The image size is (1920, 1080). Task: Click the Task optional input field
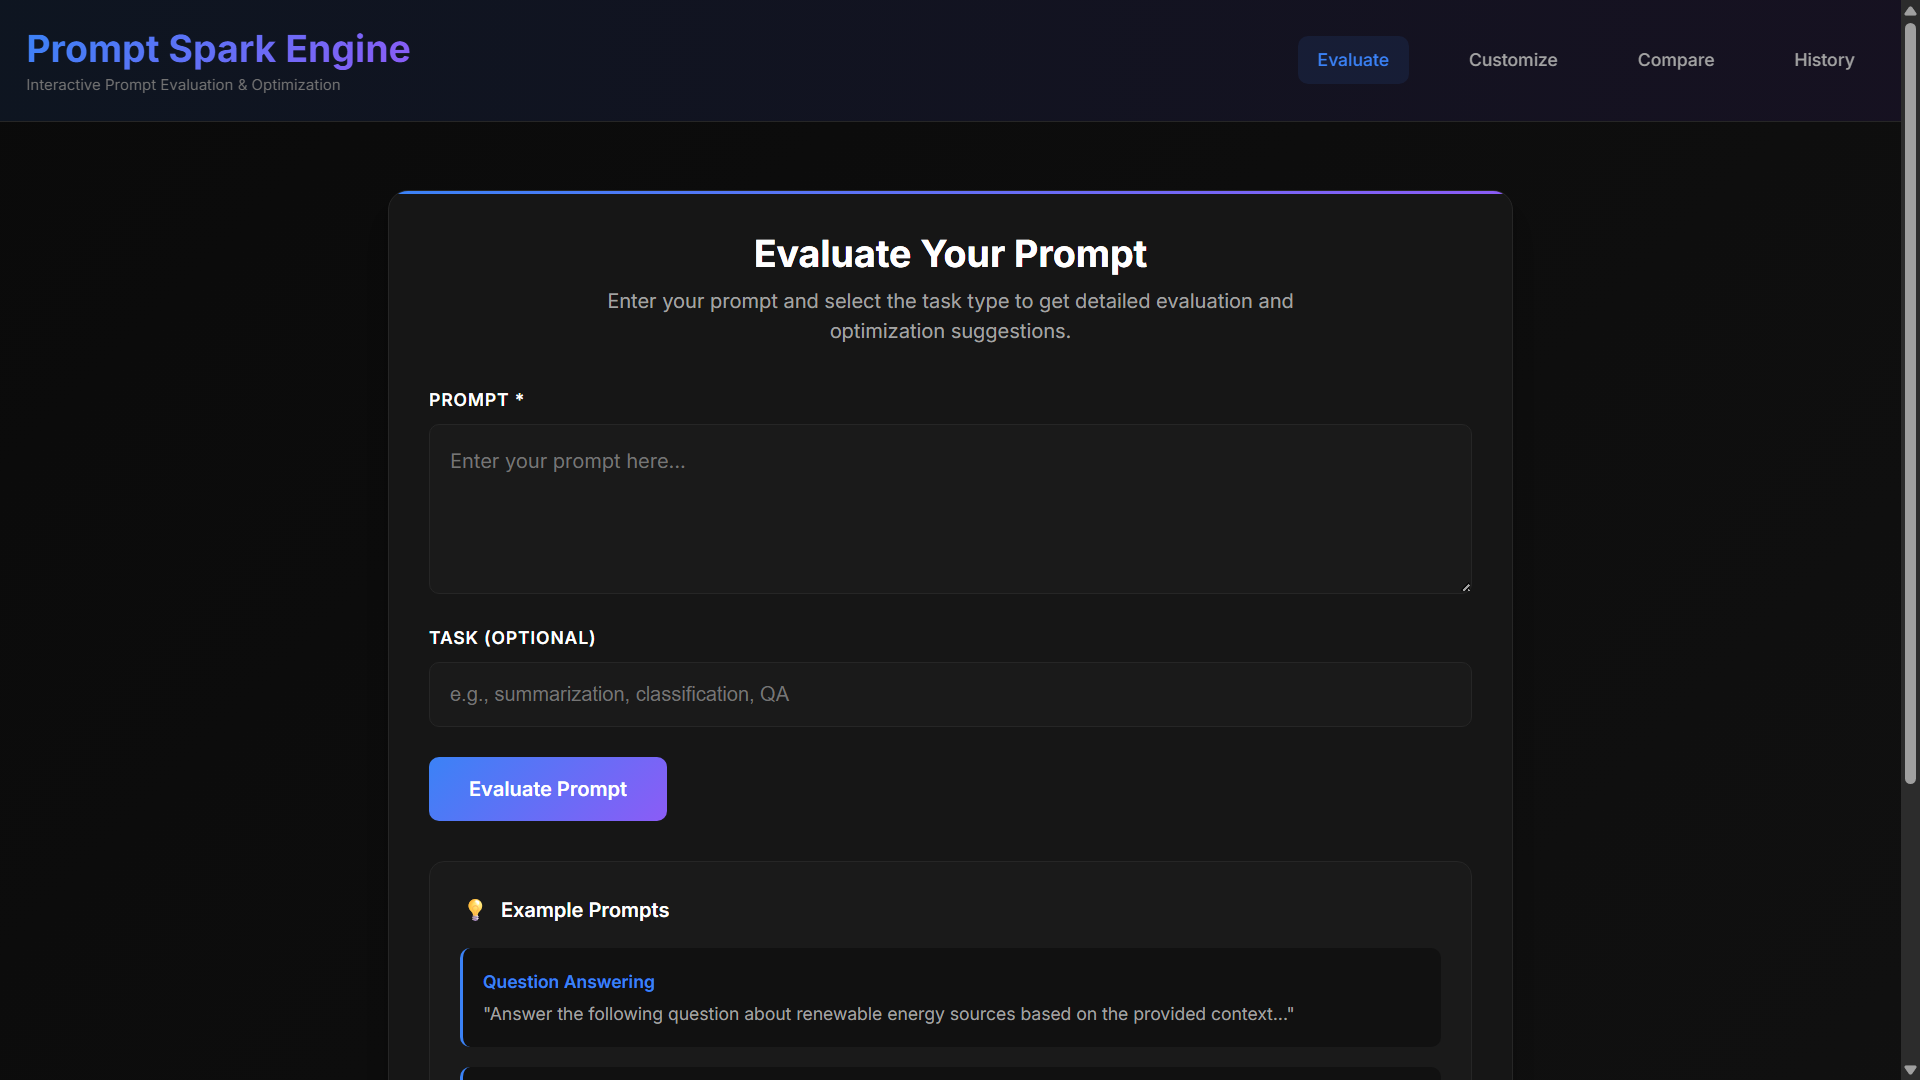(x=949, y=694)
